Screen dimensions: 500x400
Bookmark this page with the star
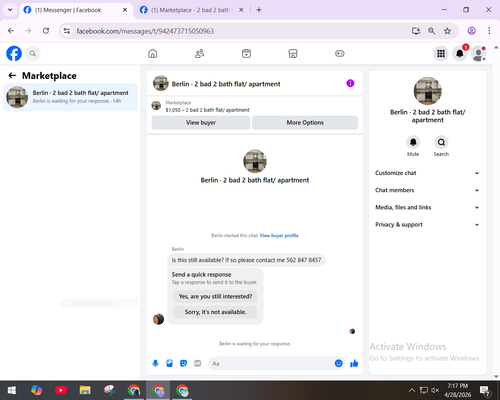(447, 31)
